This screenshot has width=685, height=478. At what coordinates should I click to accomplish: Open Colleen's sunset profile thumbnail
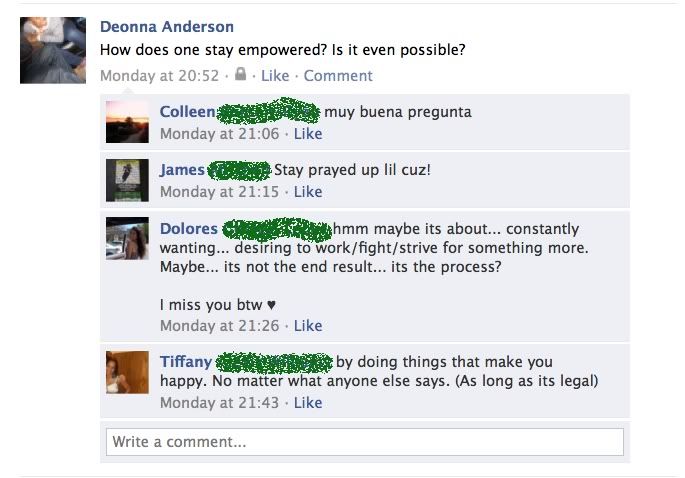pyautogui.click(x=127, y=121)
